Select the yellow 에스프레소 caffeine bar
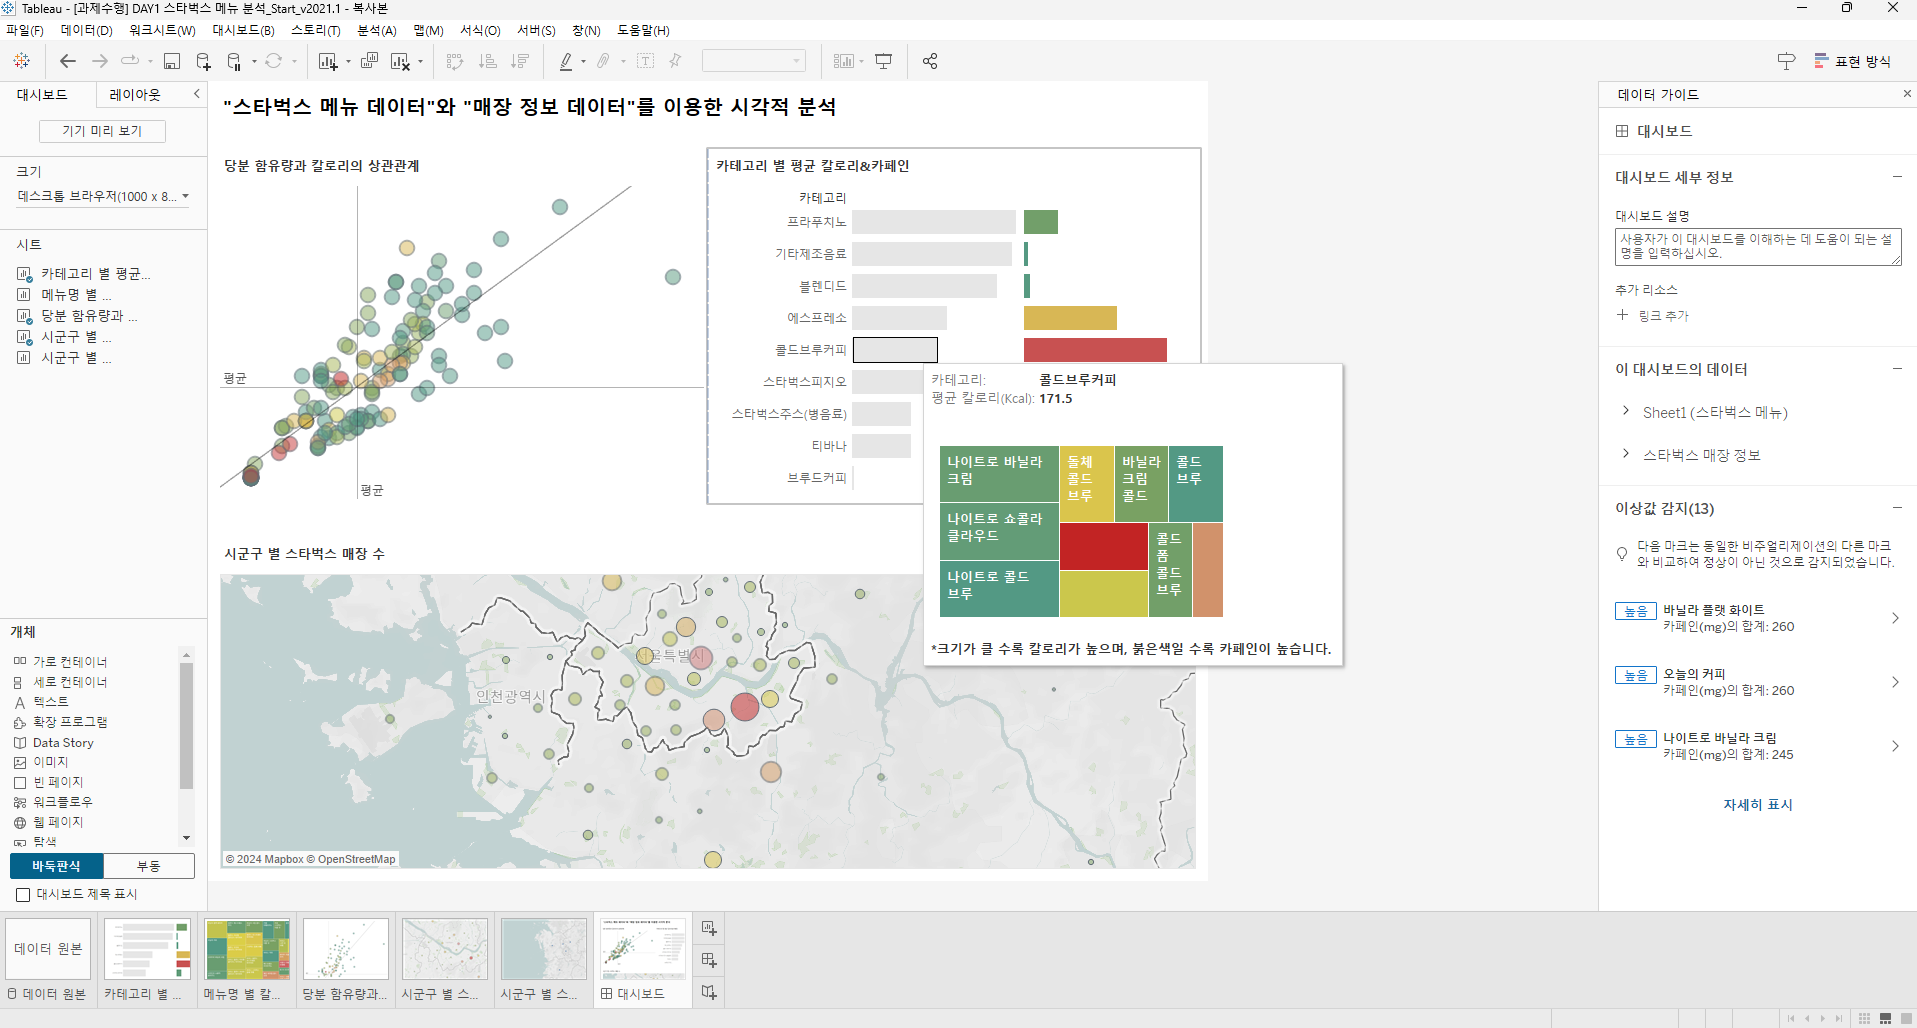The width and height of the screenshot is (1917, 1028). tap(1070, 318)
